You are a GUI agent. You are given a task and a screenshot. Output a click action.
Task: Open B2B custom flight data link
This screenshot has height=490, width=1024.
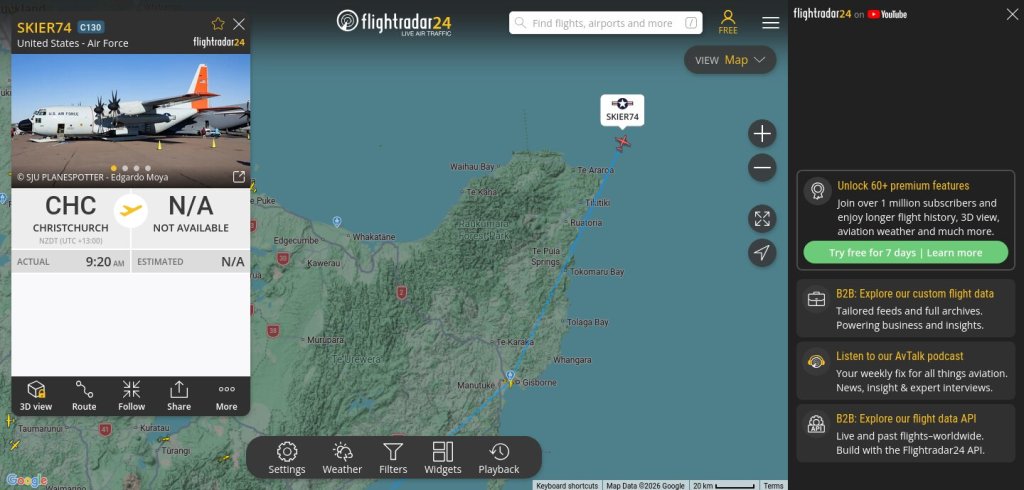(915, 294)
